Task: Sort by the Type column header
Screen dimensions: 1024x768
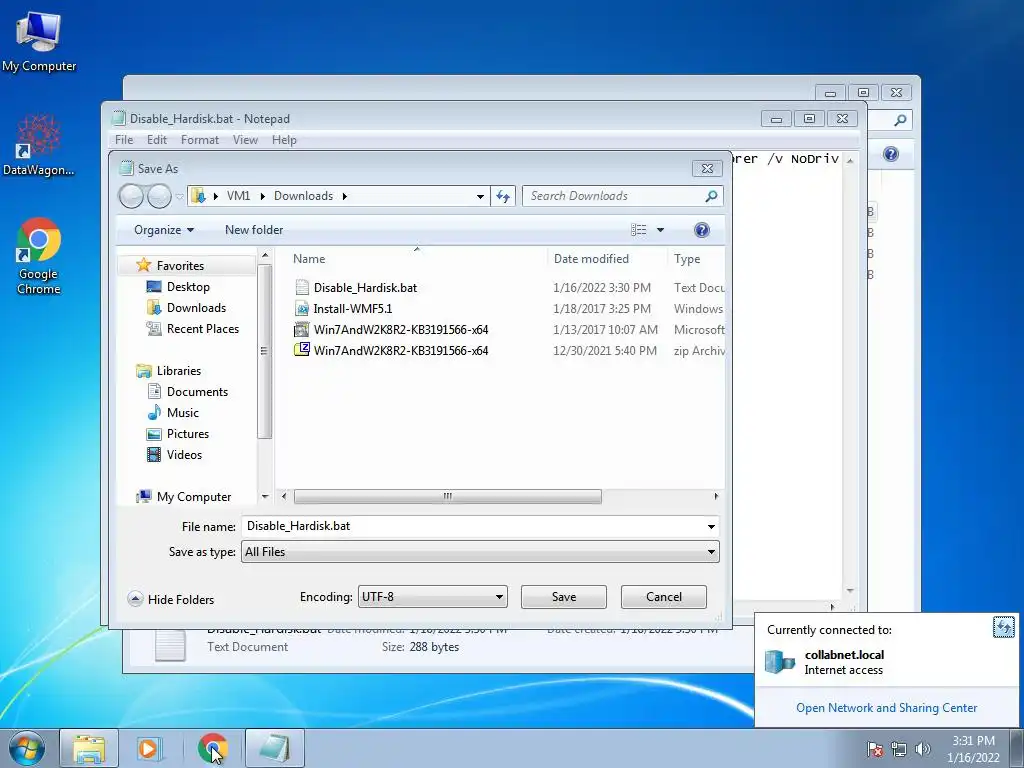Action: [x=687, y=259]
